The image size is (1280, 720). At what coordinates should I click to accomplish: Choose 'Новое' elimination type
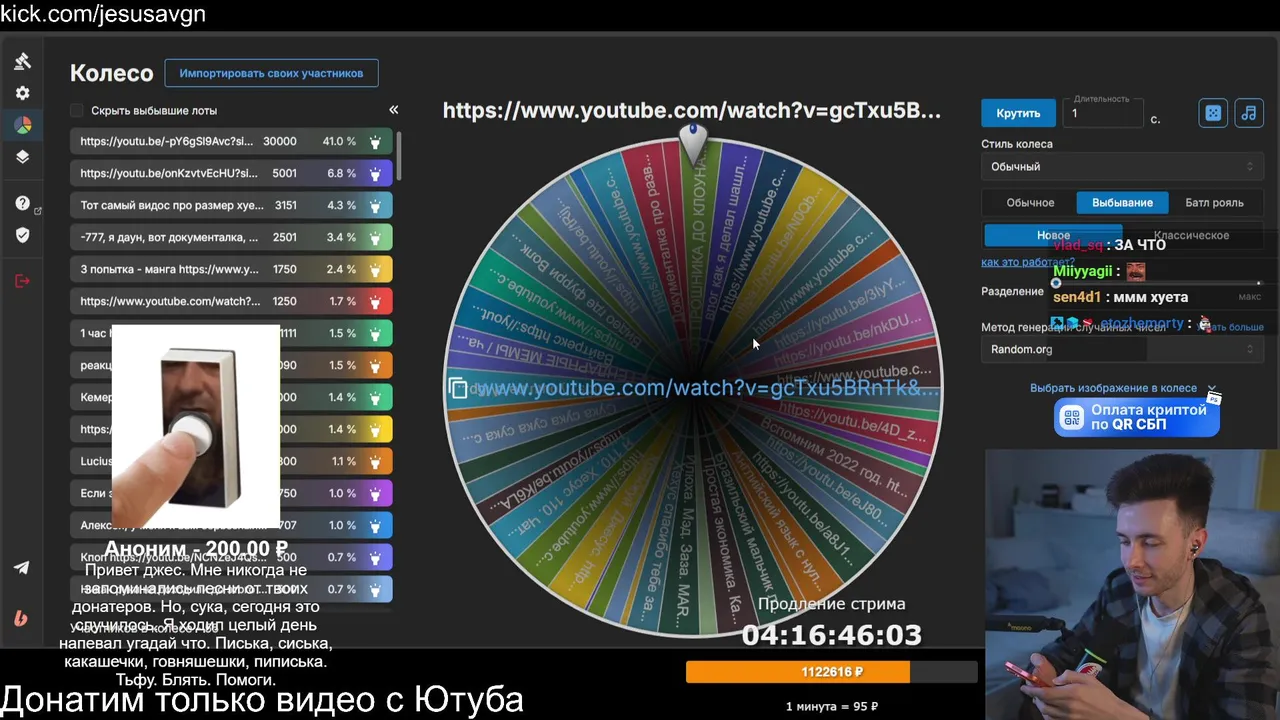point(1053,235)
